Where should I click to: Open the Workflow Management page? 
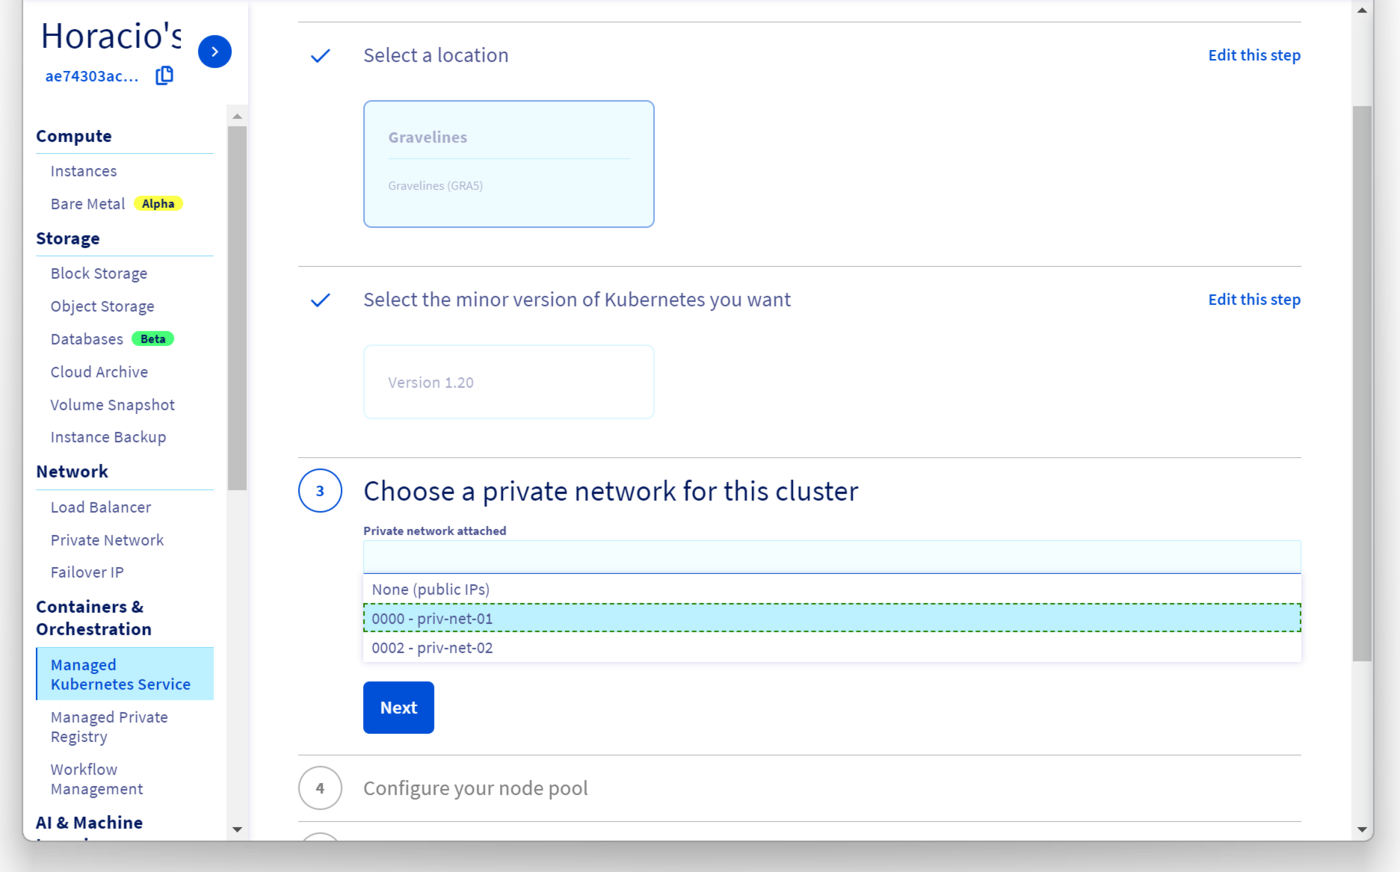tap(97, 778)
